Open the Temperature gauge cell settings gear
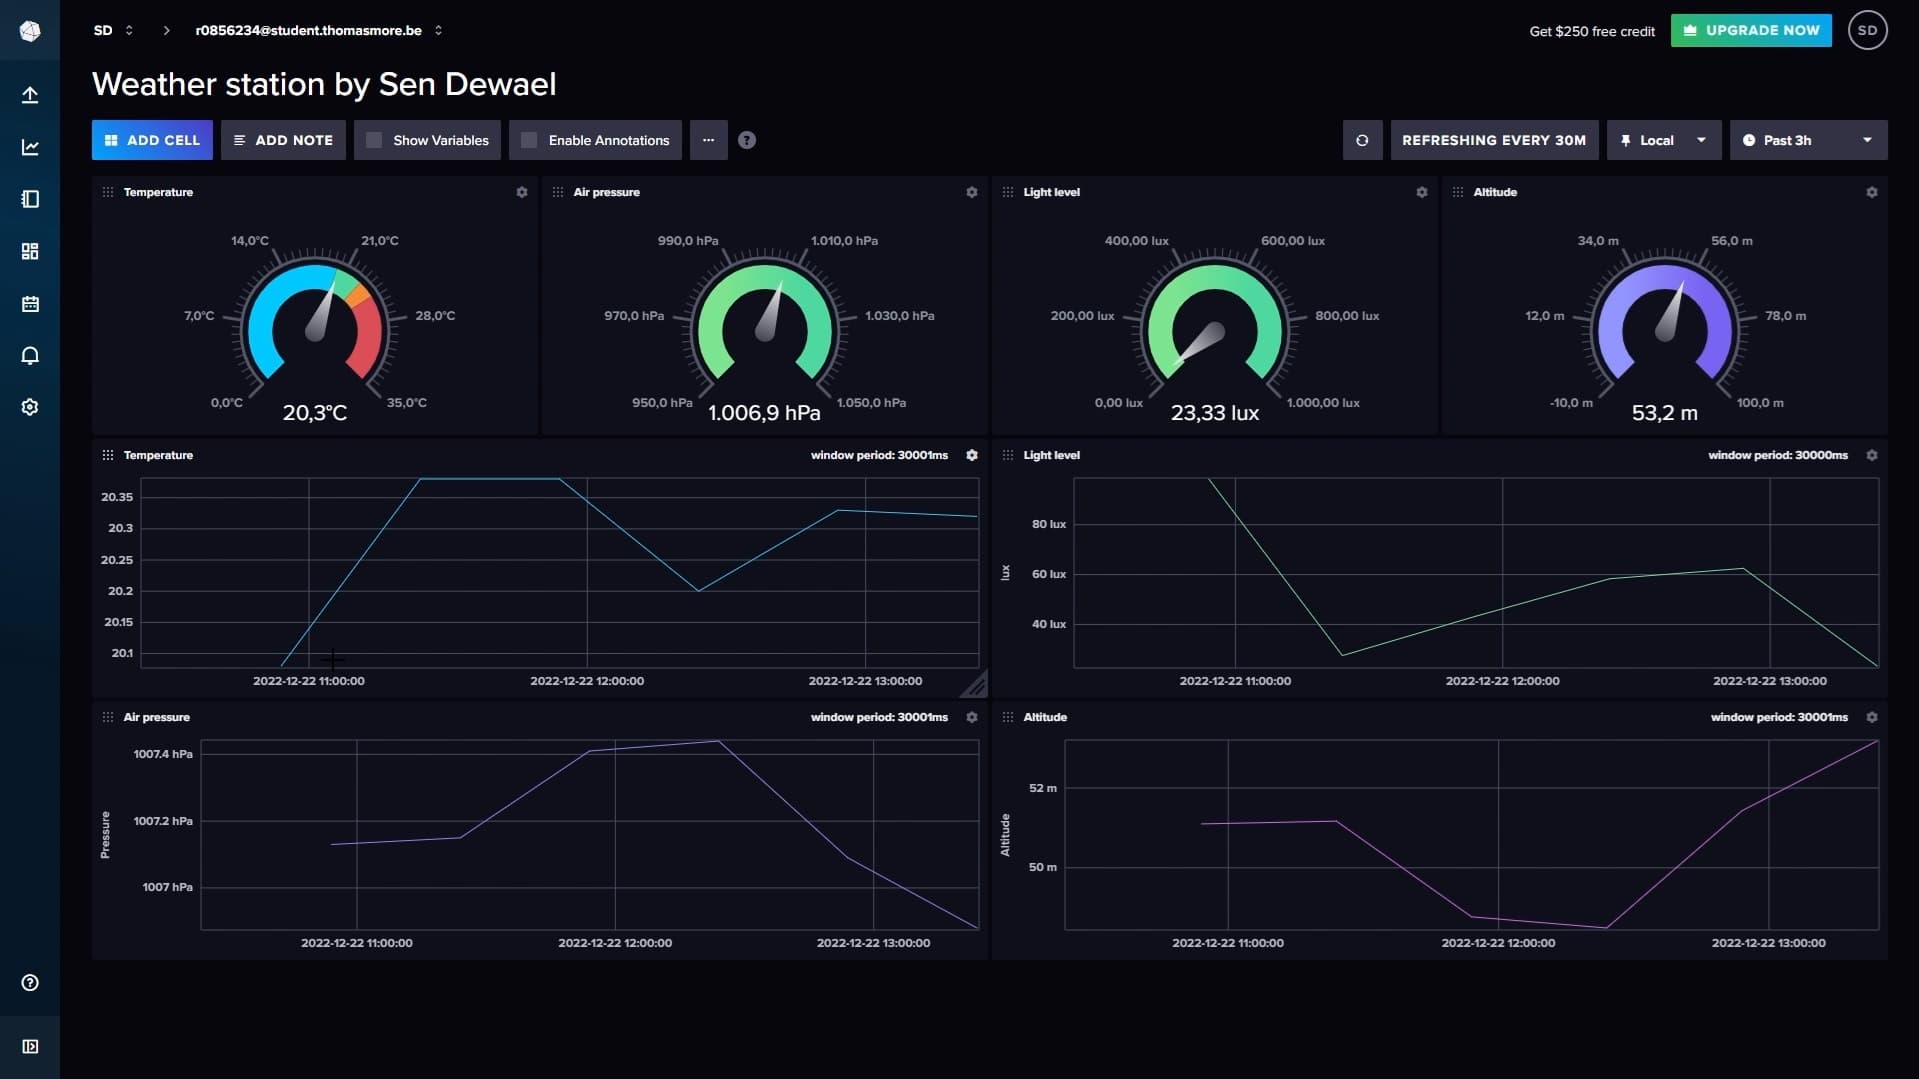The height and width of the screenshot is (1079, 1919). coord(521,192)
